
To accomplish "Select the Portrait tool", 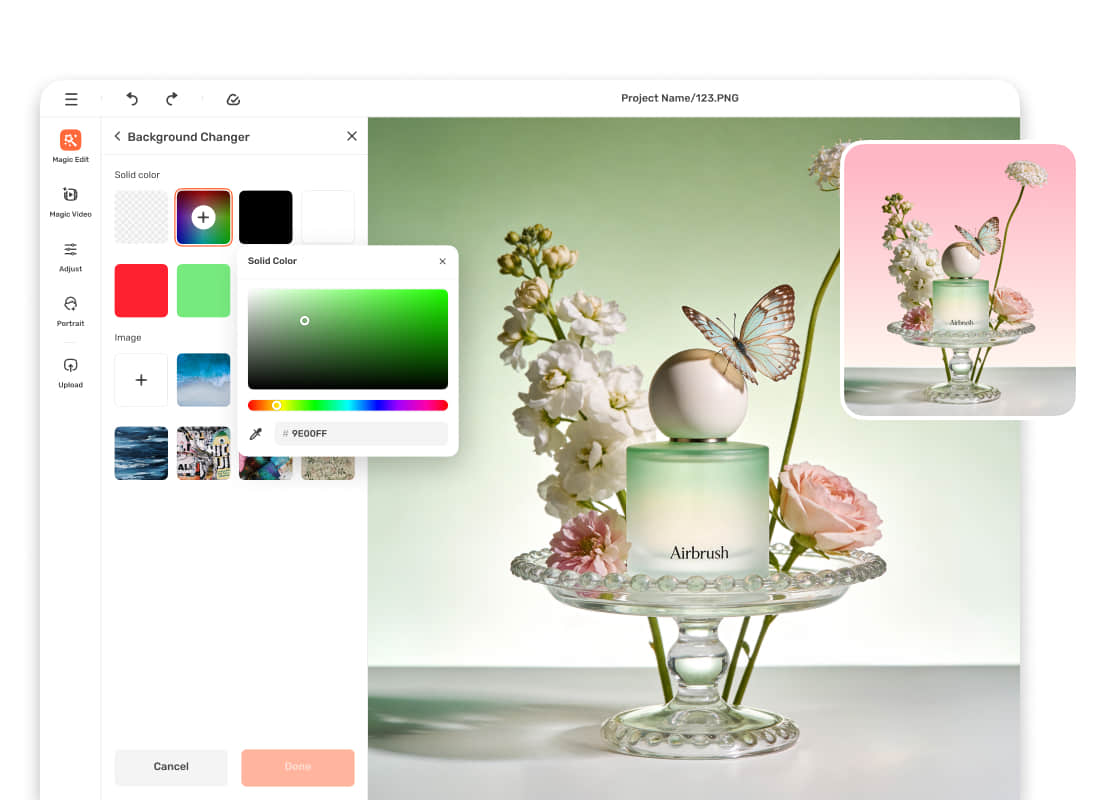I will tap(70, 310).
